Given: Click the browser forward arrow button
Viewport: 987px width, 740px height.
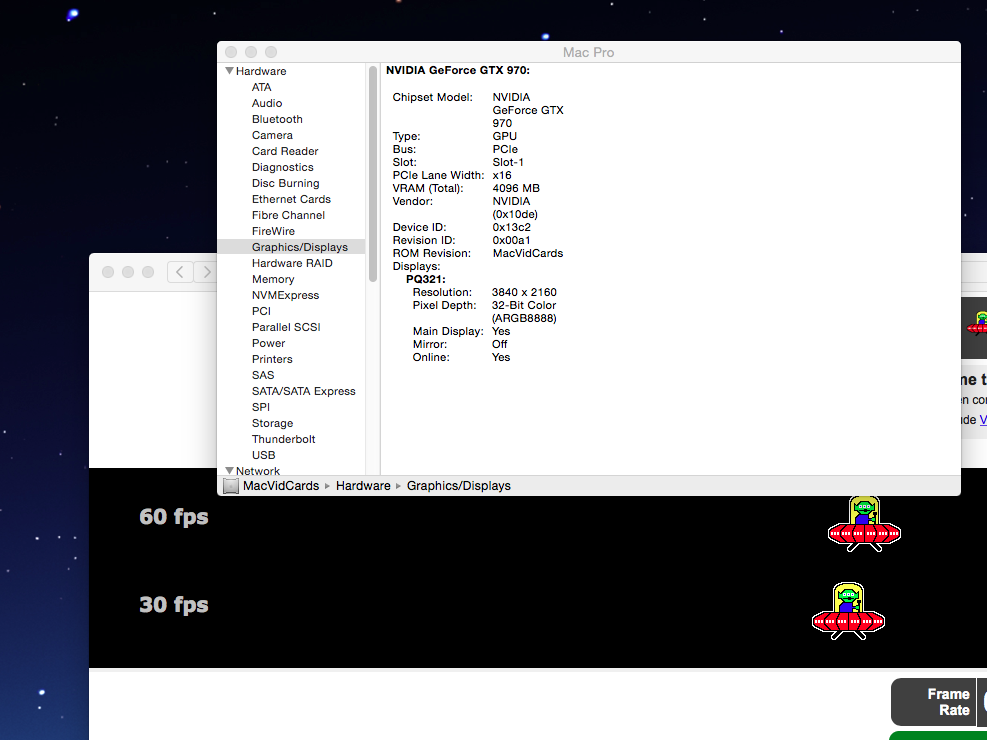Looking at the screenshot, I should pyautogui.click(x=205, y=272).
